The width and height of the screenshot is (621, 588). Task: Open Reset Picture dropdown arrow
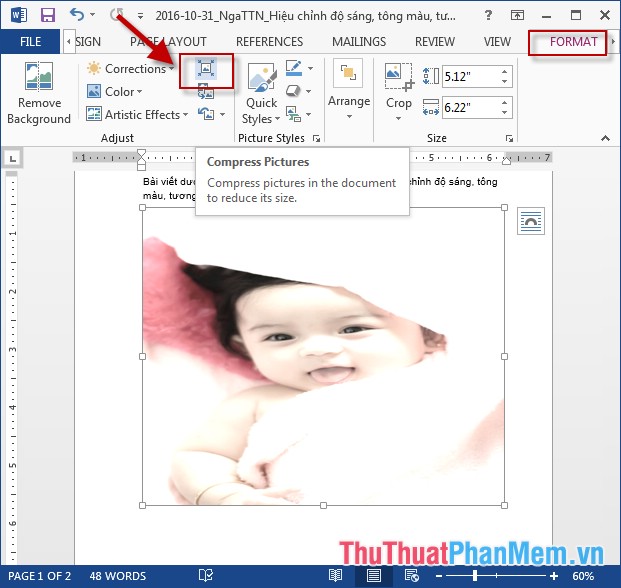point(223,114)
